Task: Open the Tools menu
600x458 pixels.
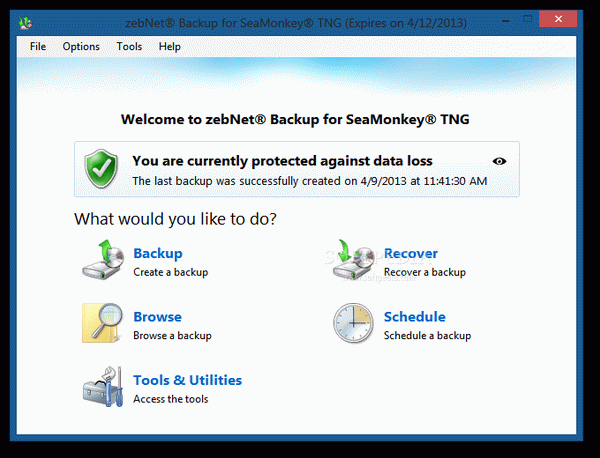Action: pos(129,47)
